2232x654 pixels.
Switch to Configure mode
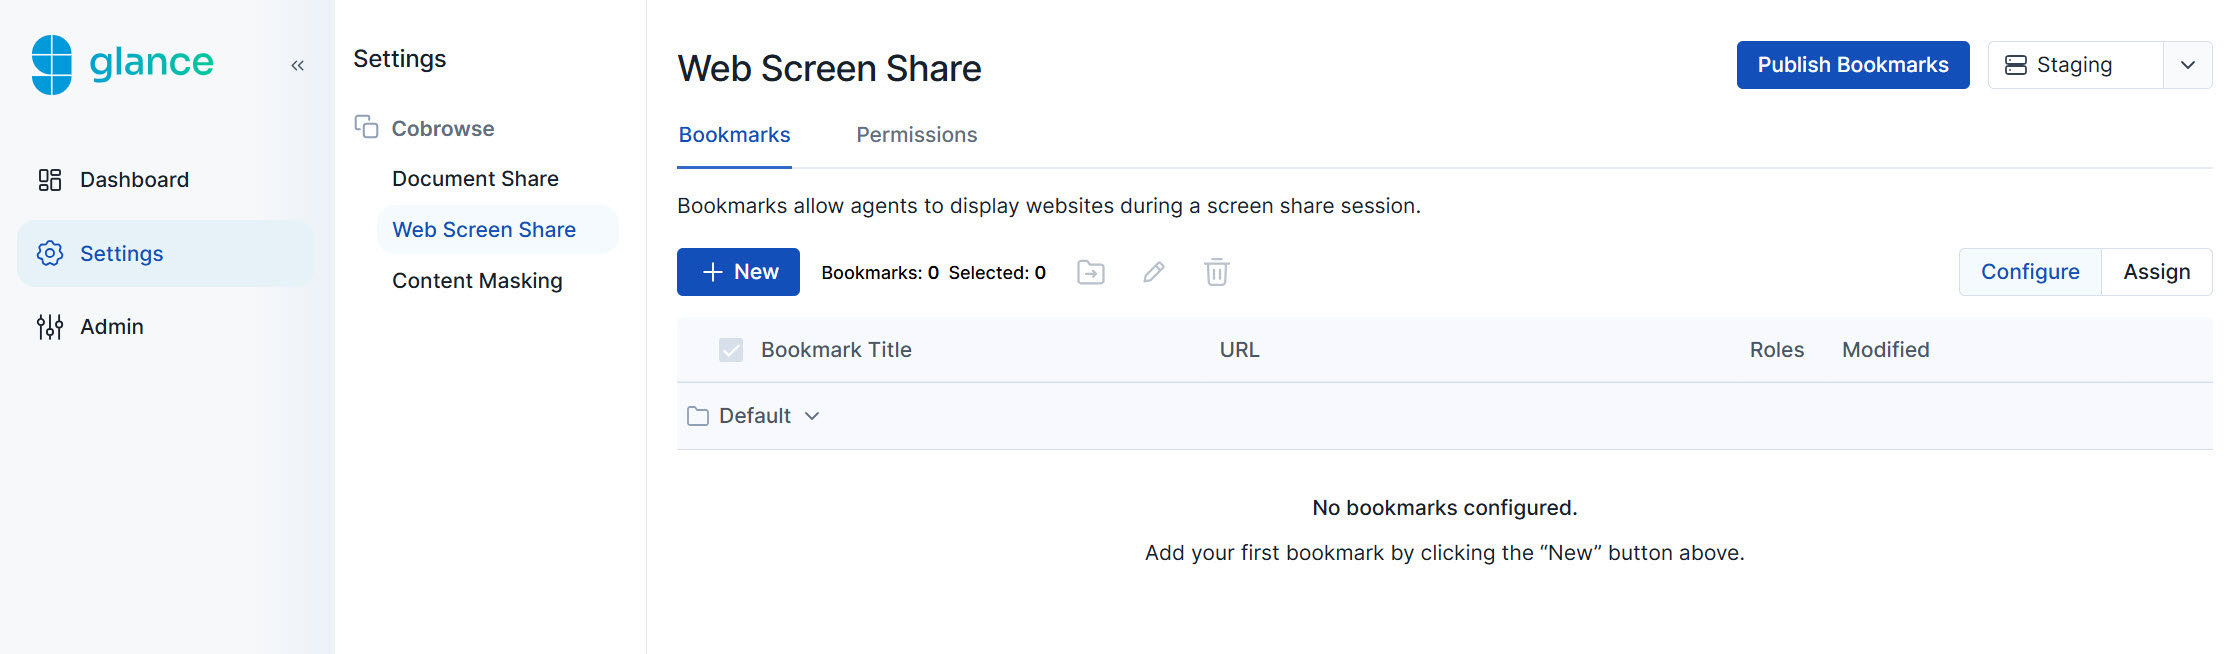tap(2029, 272)
